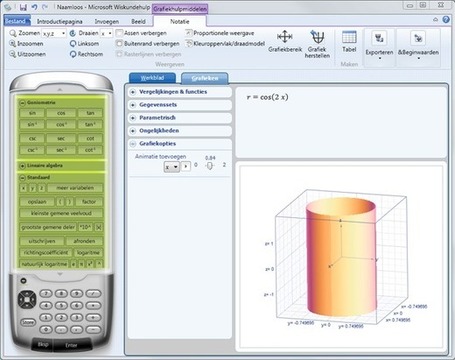455x360 pixels.
Task: Click the Grafiekbereik icon
Action: (x=285, y=37)
